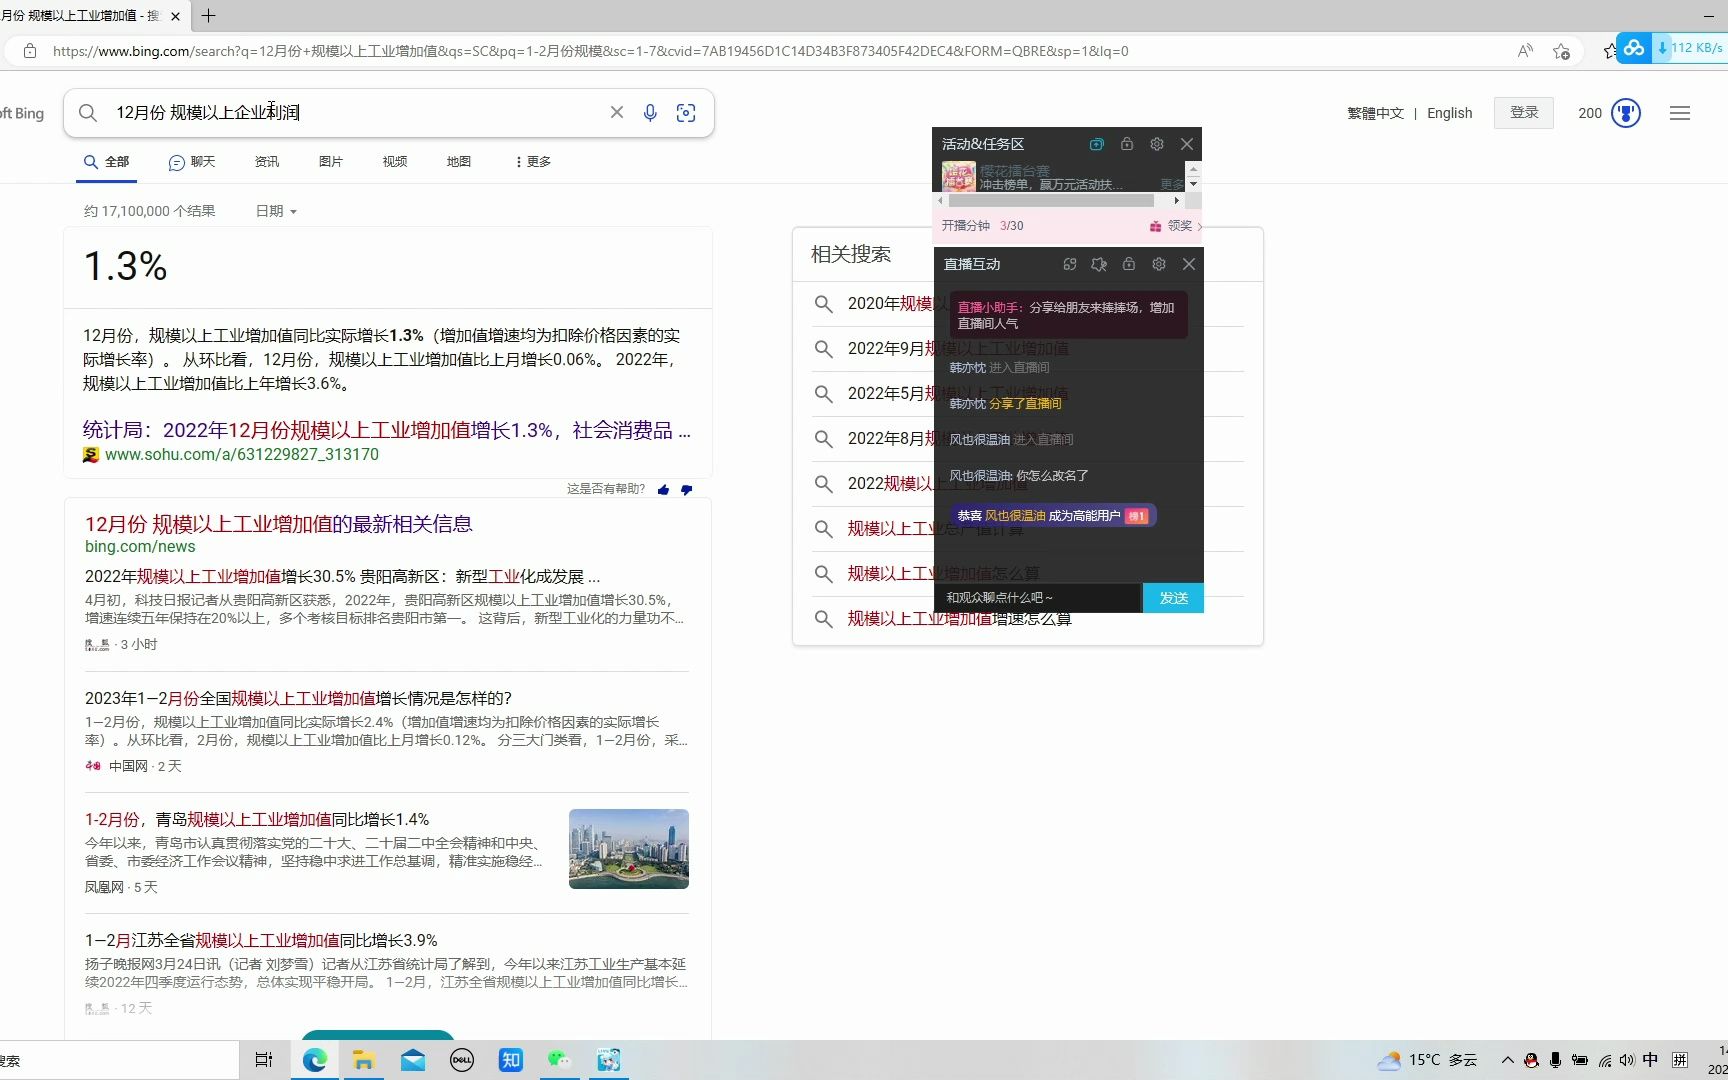This screenshot has height=1080, width=1728.
Task: Open QQ tray icon
Action: [x=1531, y=1061]
